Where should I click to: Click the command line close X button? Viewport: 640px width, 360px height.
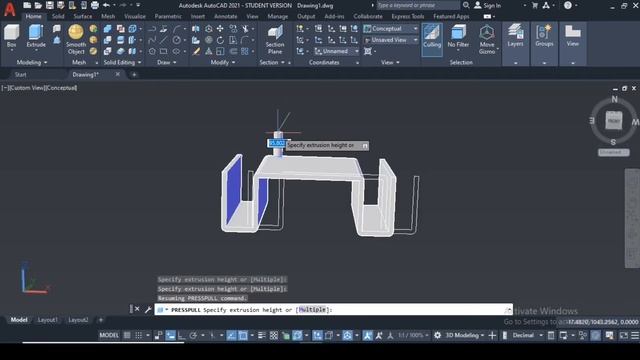click(x=137, y=309)
